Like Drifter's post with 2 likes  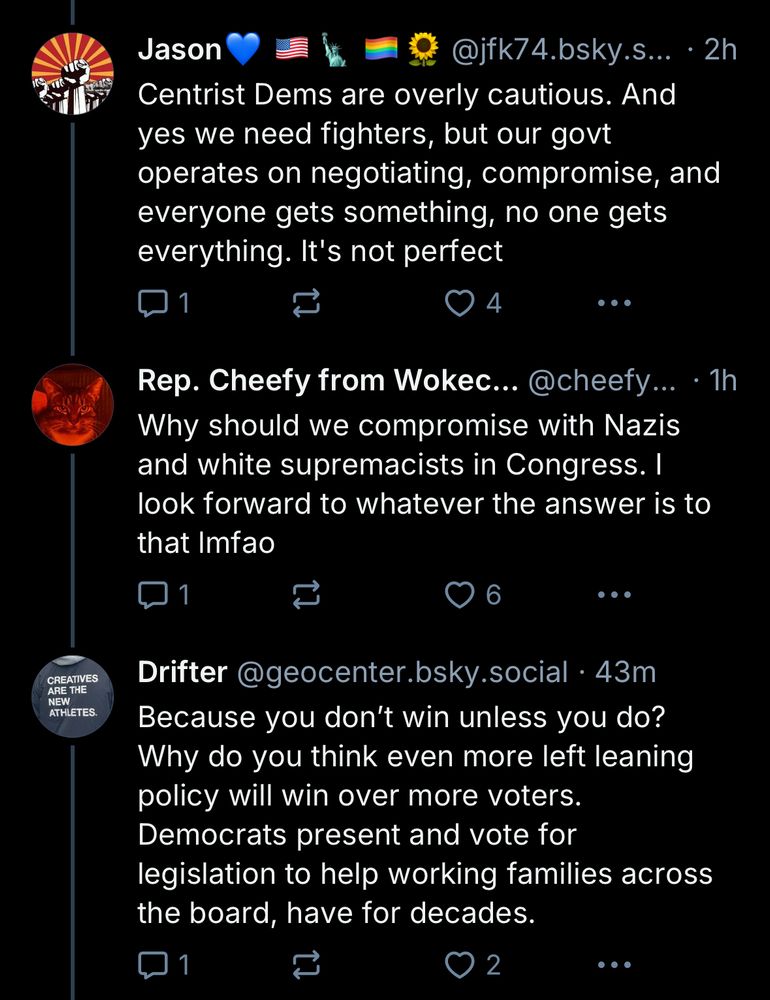pyautogui.click(x=460, y=965)
